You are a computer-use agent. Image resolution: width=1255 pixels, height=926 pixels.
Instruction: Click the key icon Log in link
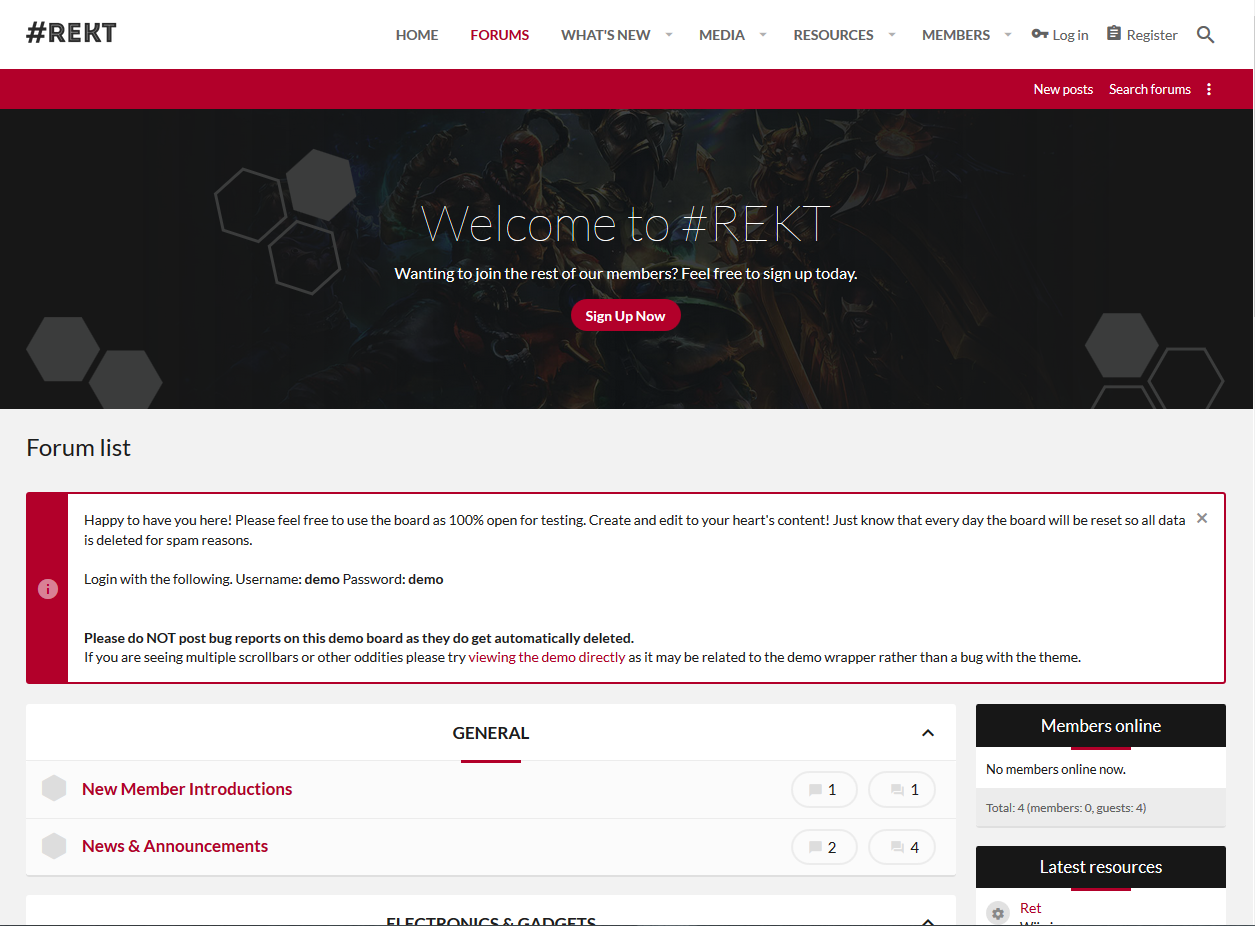1060,35
